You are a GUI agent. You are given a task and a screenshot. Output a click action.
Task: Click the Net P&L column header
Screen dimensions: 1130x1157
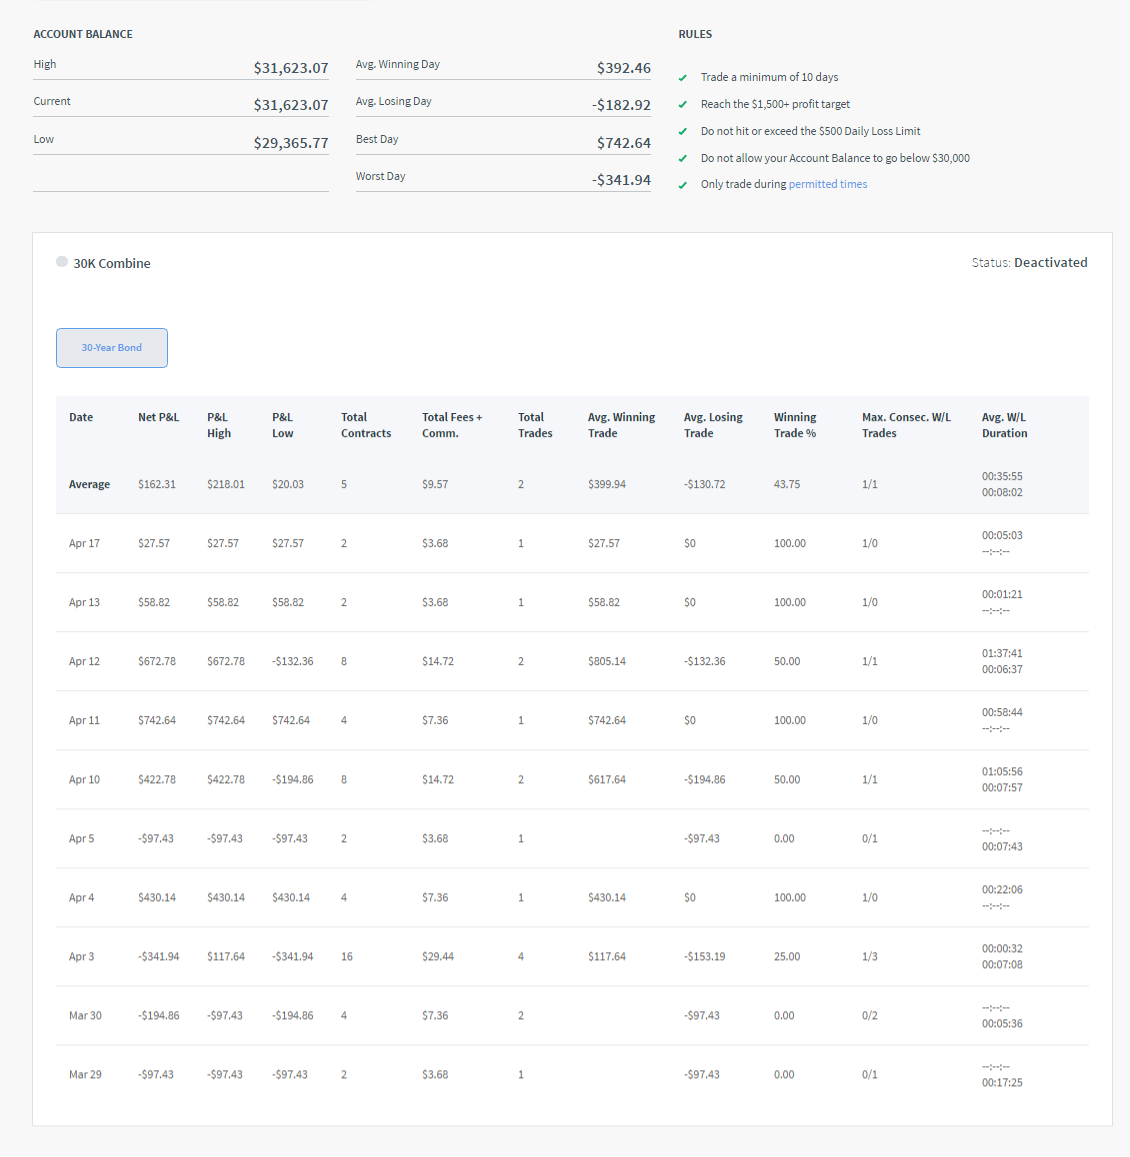pyautogui.click(x=158, y=418)
